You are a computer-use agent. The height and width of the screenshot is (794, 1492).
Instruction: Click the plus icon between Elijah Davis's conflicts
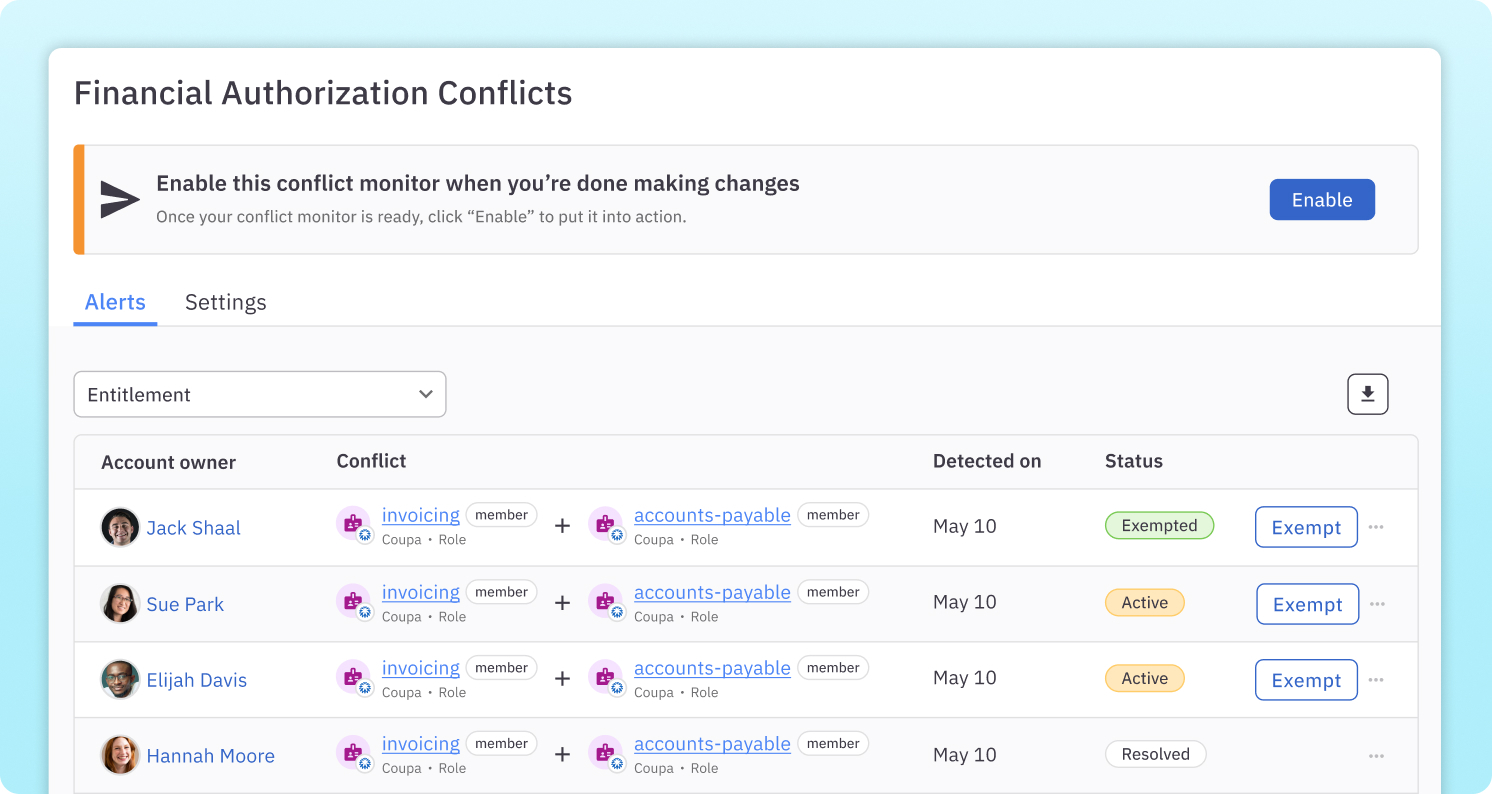[x=562, y=678]
